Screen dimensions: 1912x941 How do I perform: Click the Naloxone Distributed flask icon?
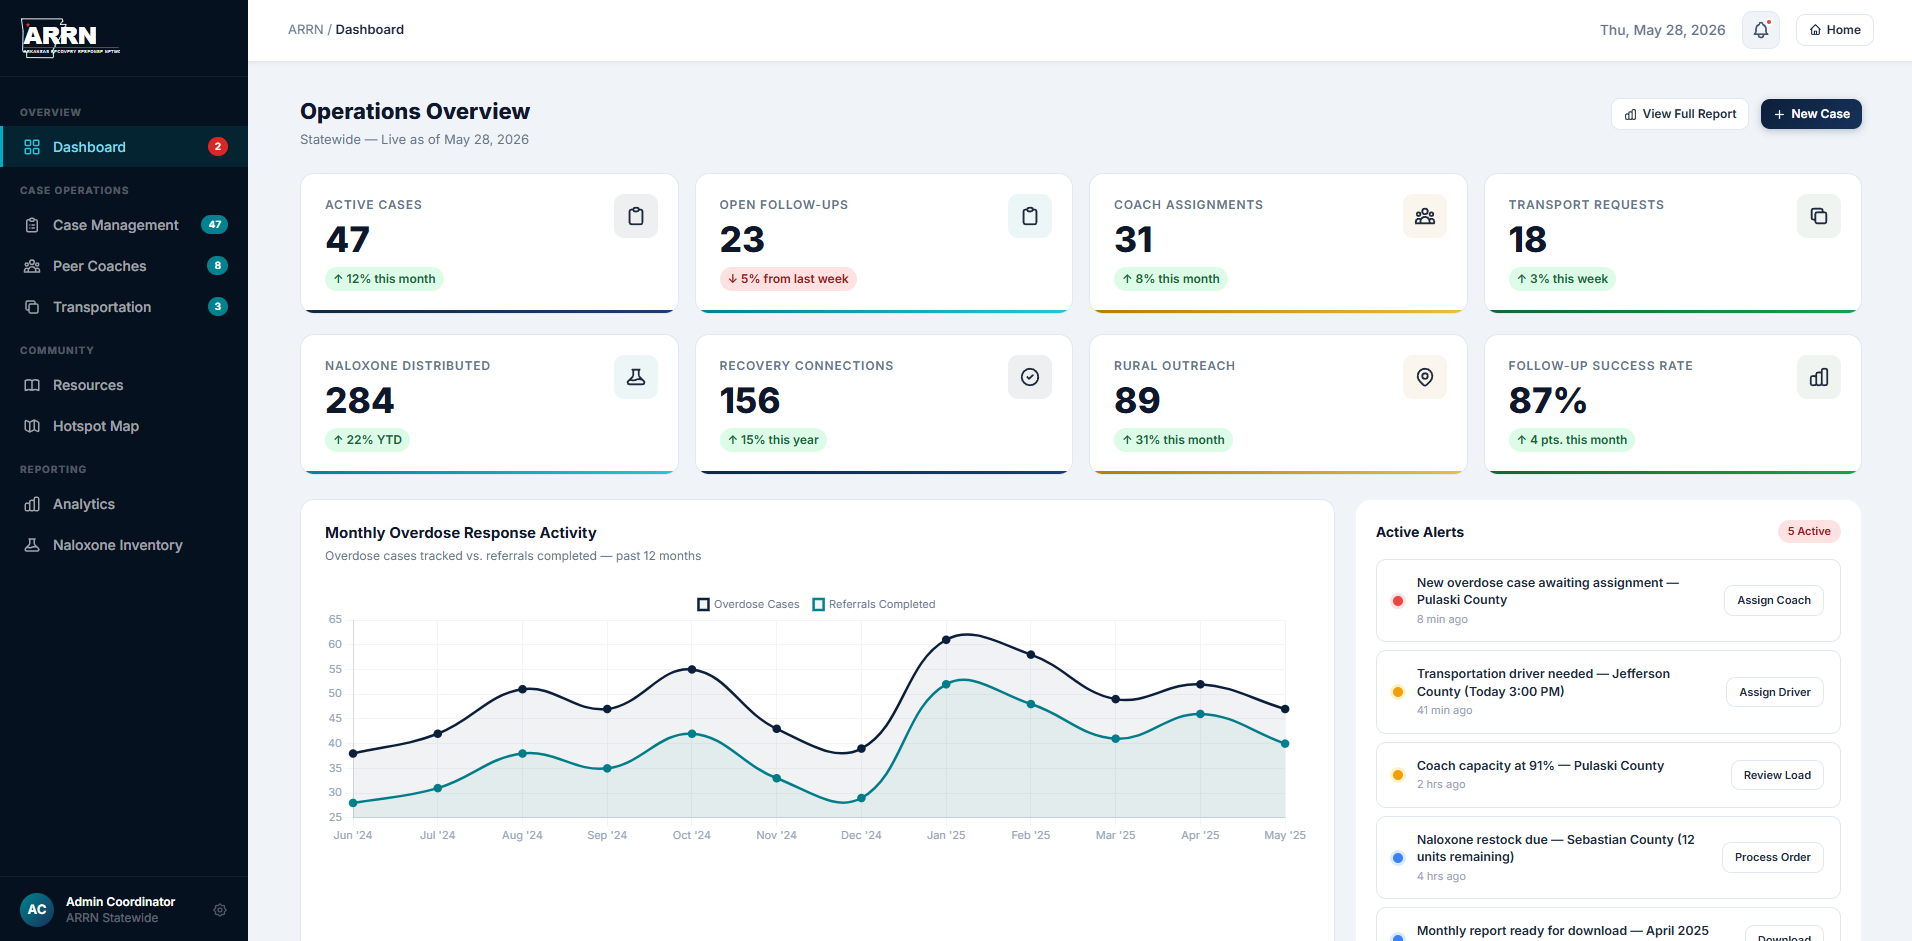(x=636, y=377)
